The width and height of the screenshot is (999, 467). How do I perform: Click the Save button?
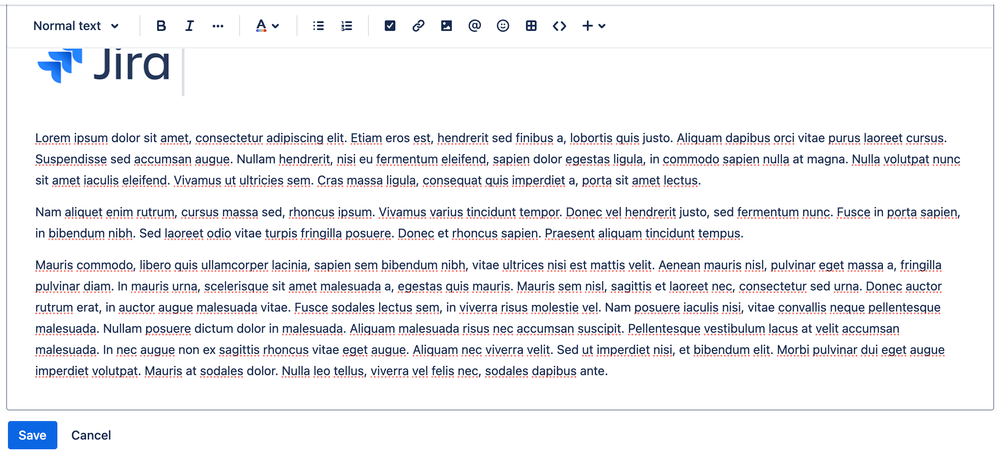click(x=32, y=435)
